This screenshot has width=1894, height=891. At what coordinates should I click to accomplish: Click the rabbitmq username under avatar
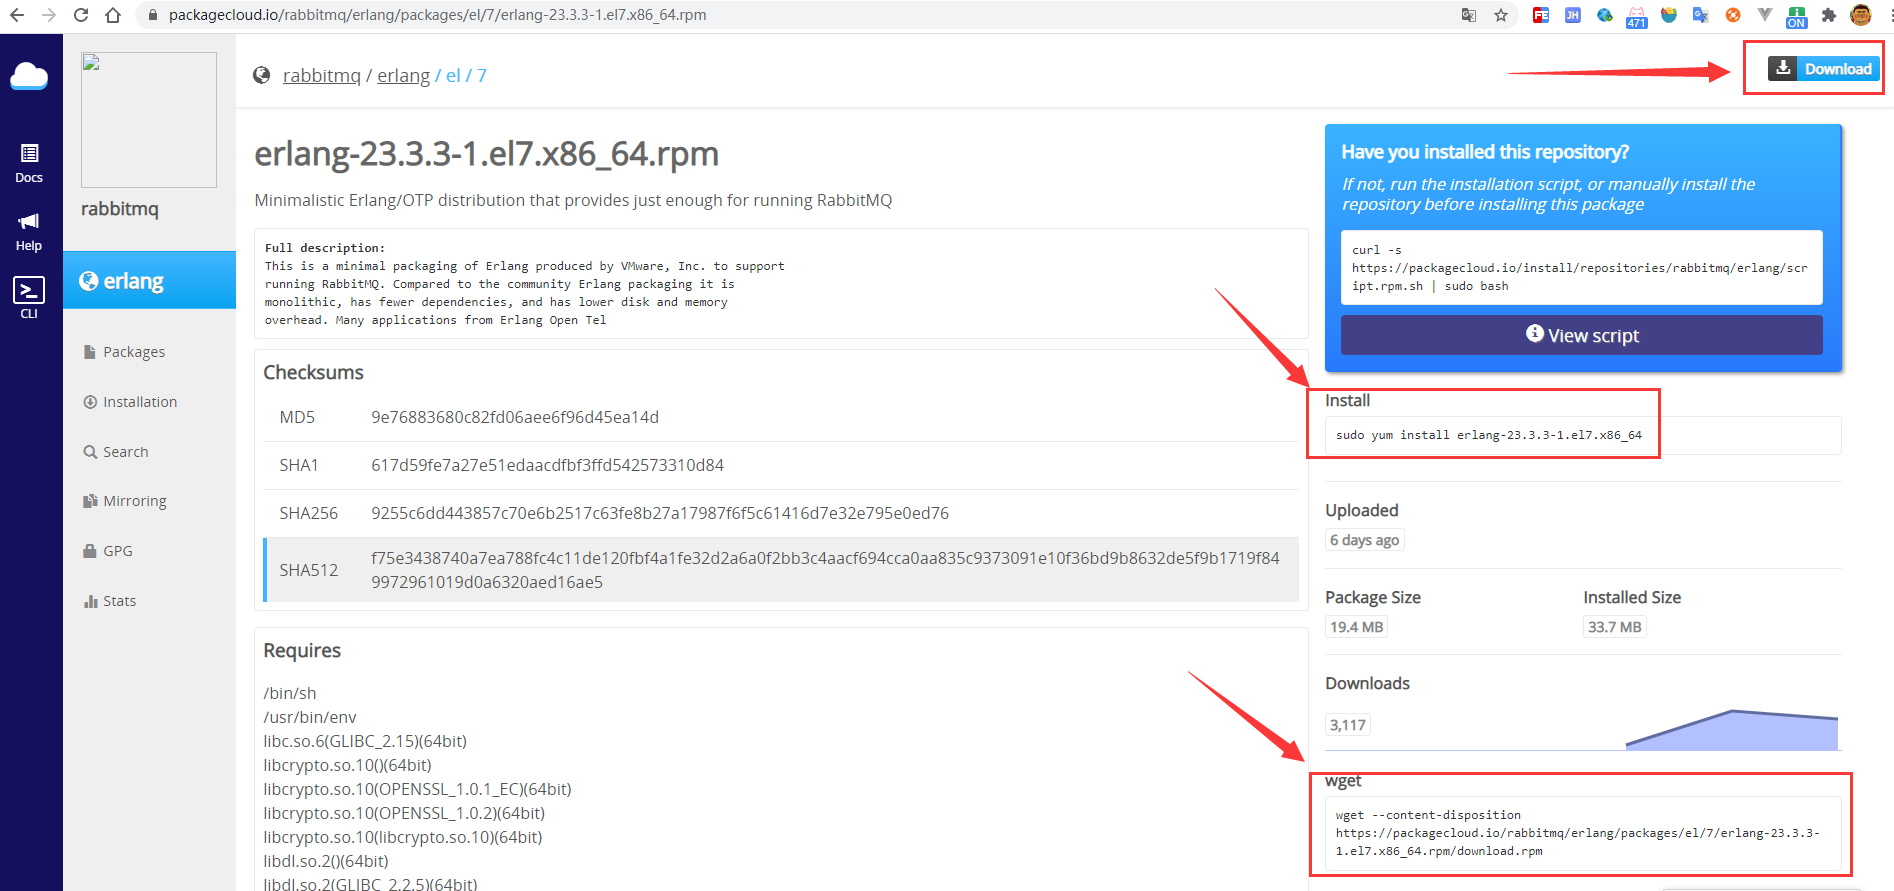coord(120,209)
